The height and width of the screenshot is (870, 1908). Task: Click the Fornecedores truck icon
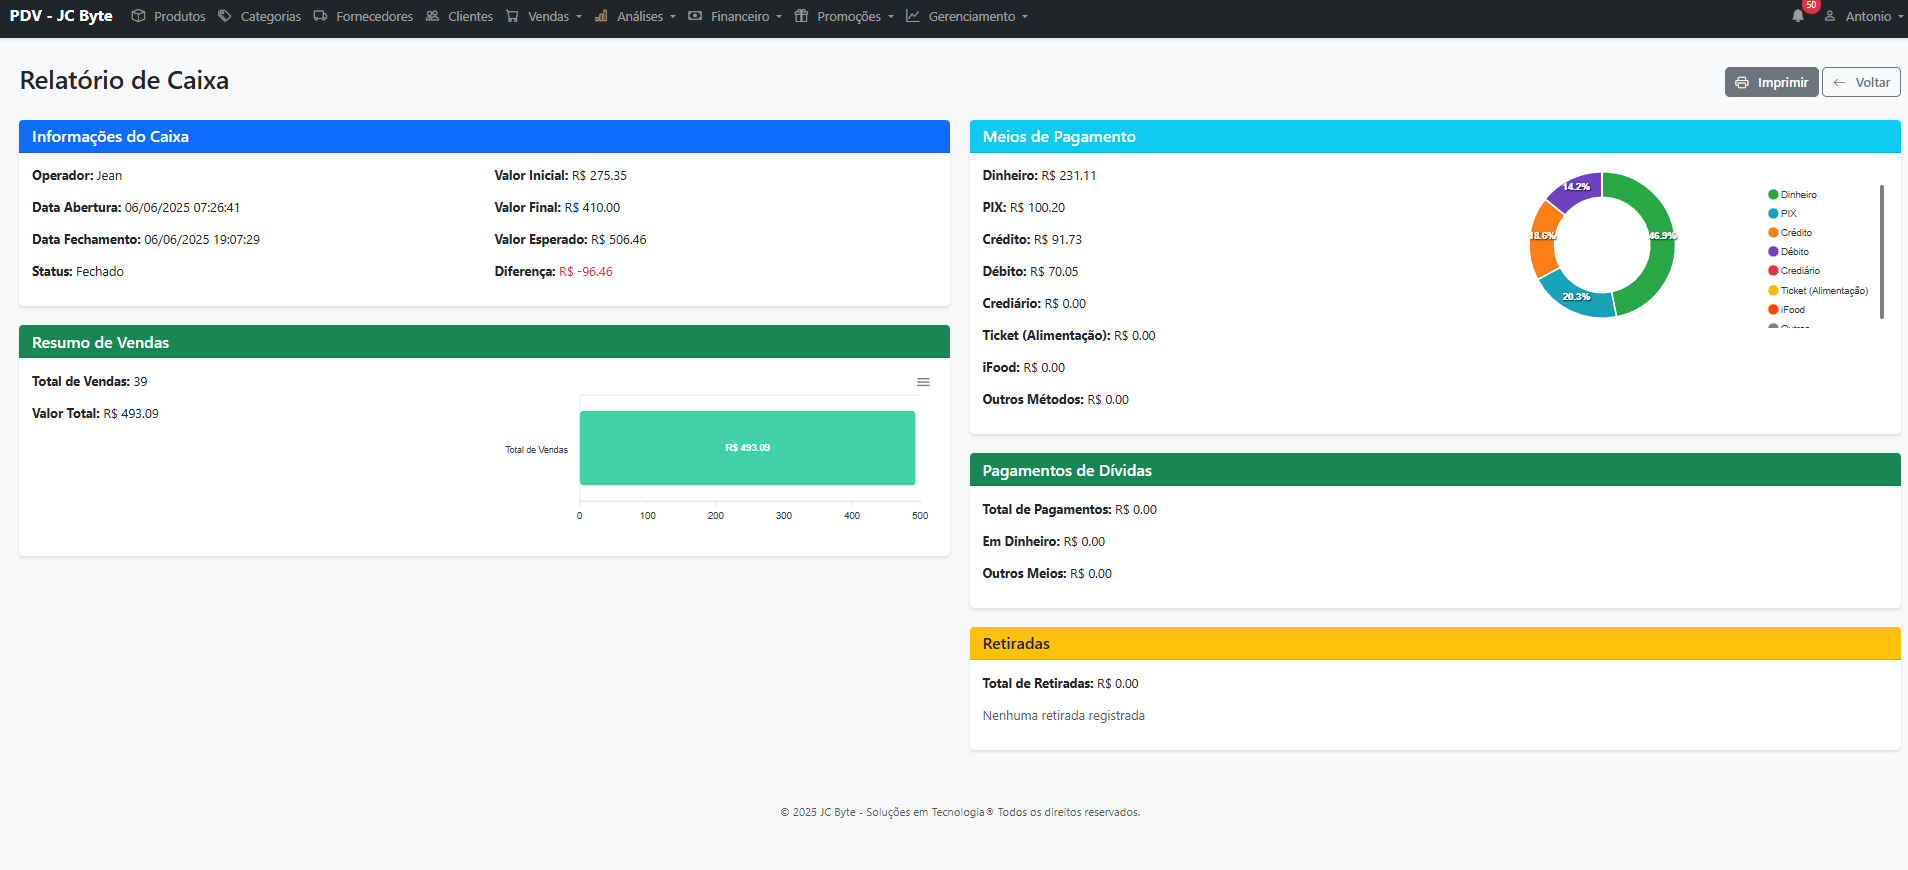pyautogui.click(x=320, y=16)
